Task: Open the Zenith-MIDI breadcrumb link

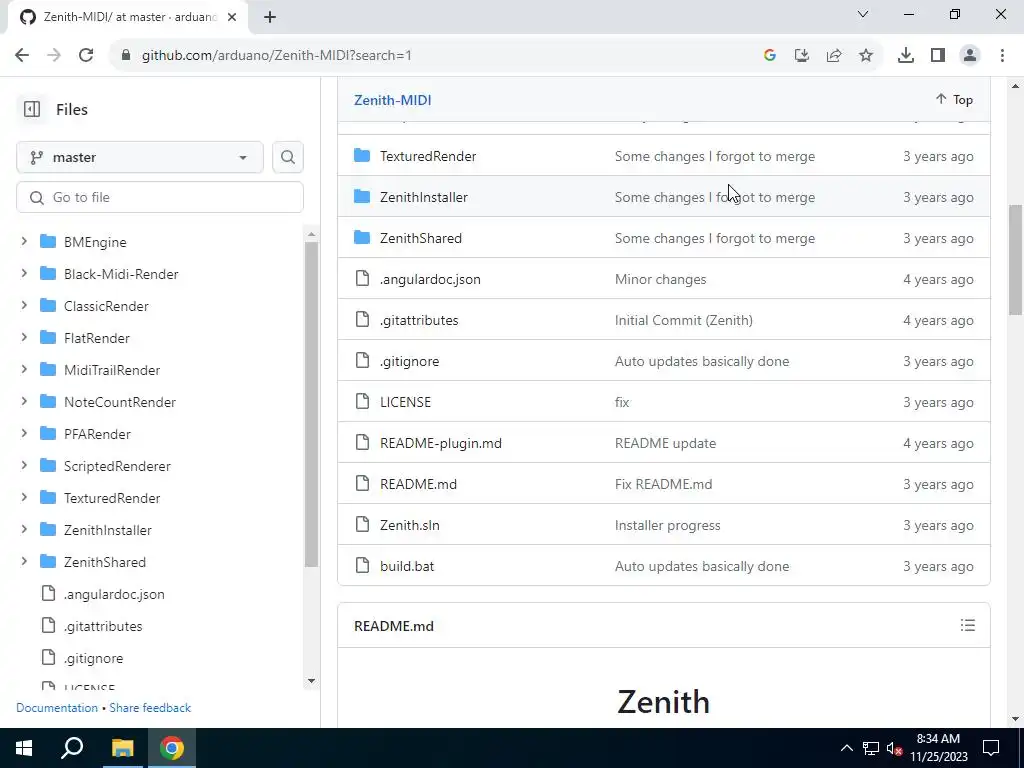Action: point(392,100)
